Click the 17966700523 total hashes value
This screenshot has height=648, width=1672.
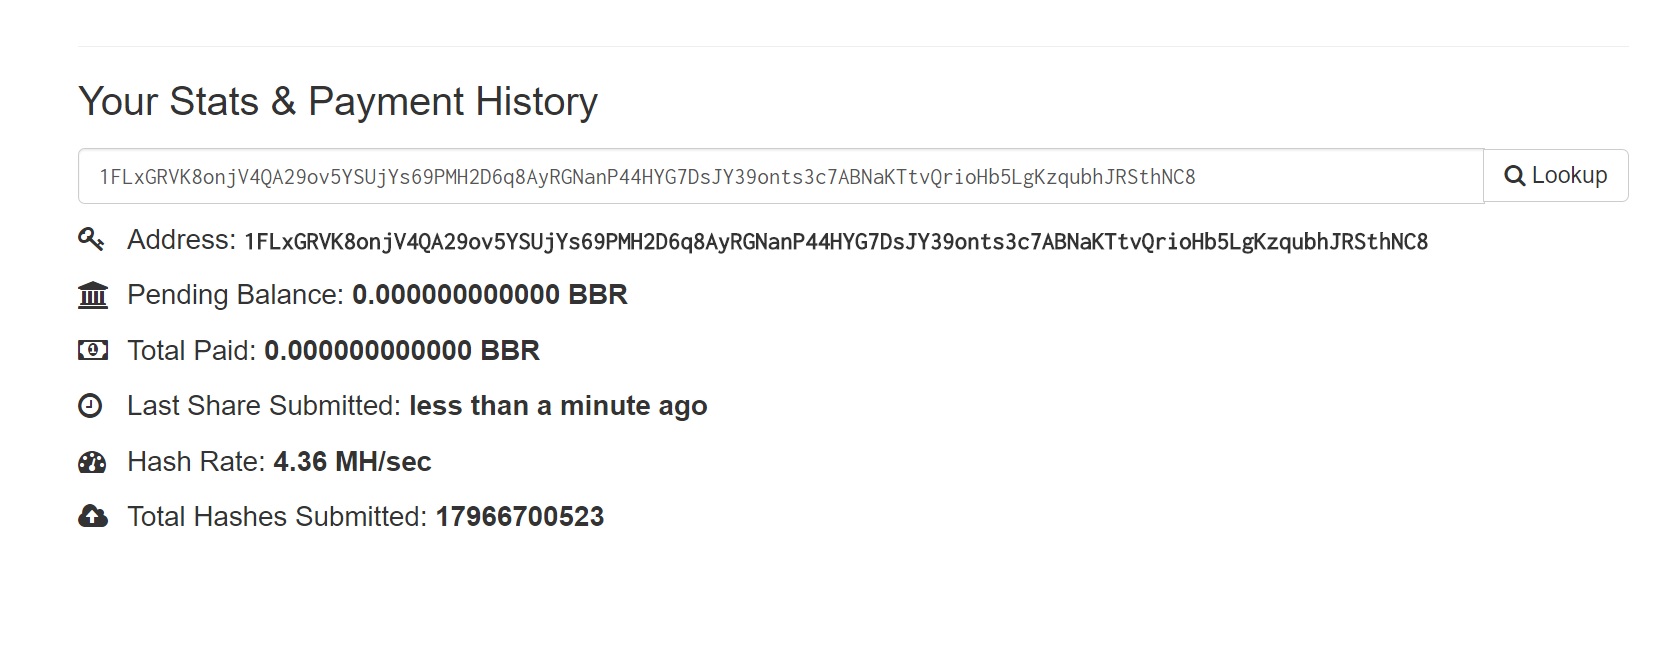pyautogui.click(x=520, y=516)
